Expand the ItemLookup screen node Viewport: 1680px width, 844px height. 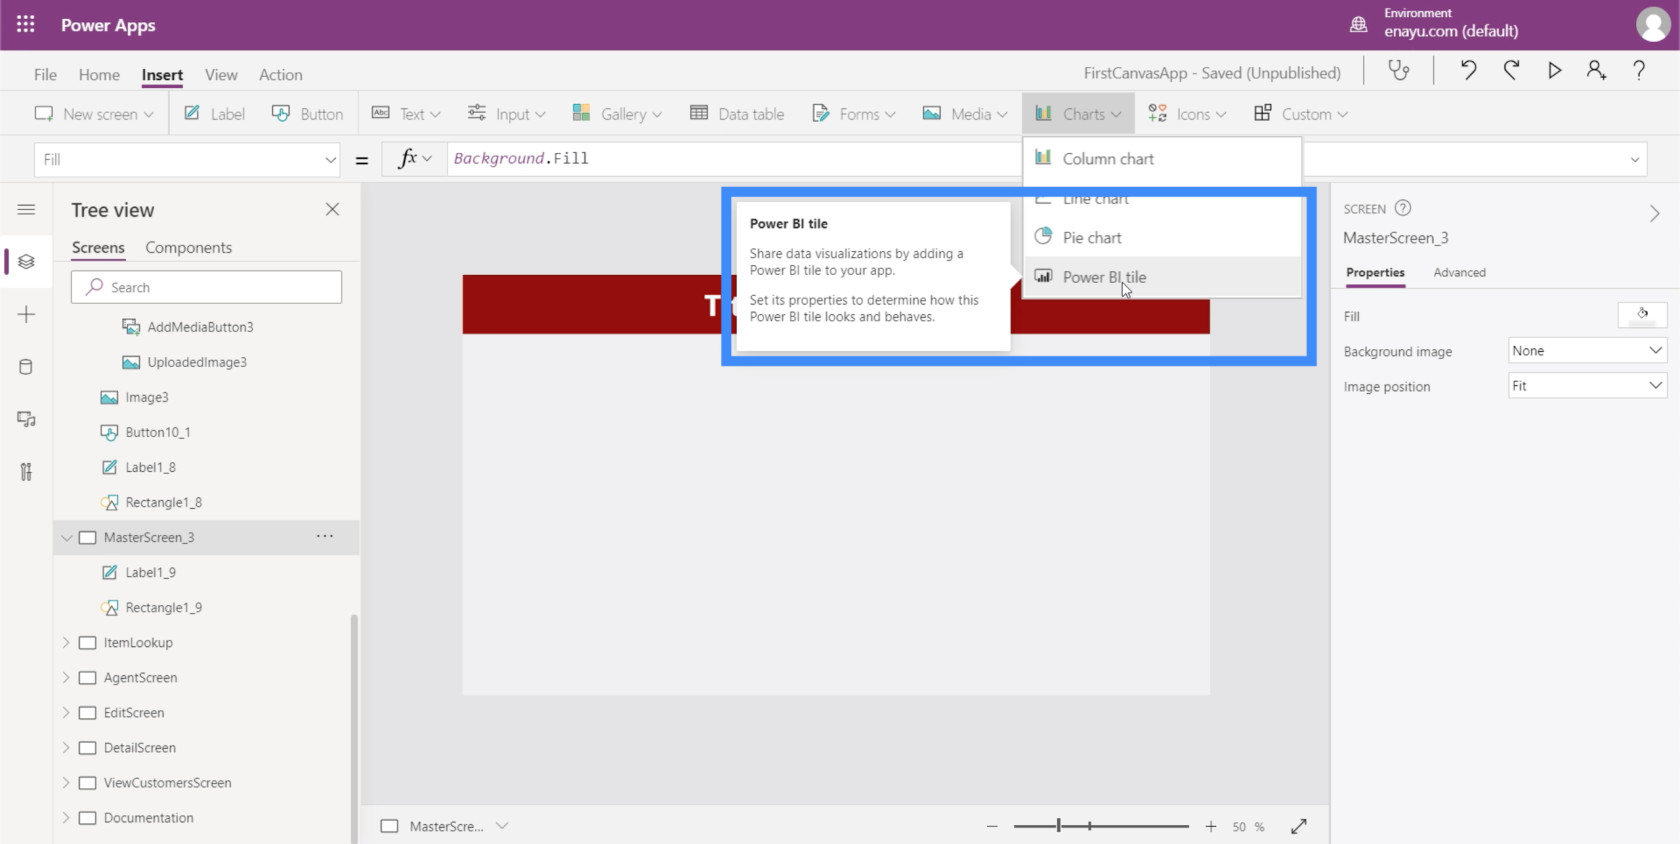66,642
